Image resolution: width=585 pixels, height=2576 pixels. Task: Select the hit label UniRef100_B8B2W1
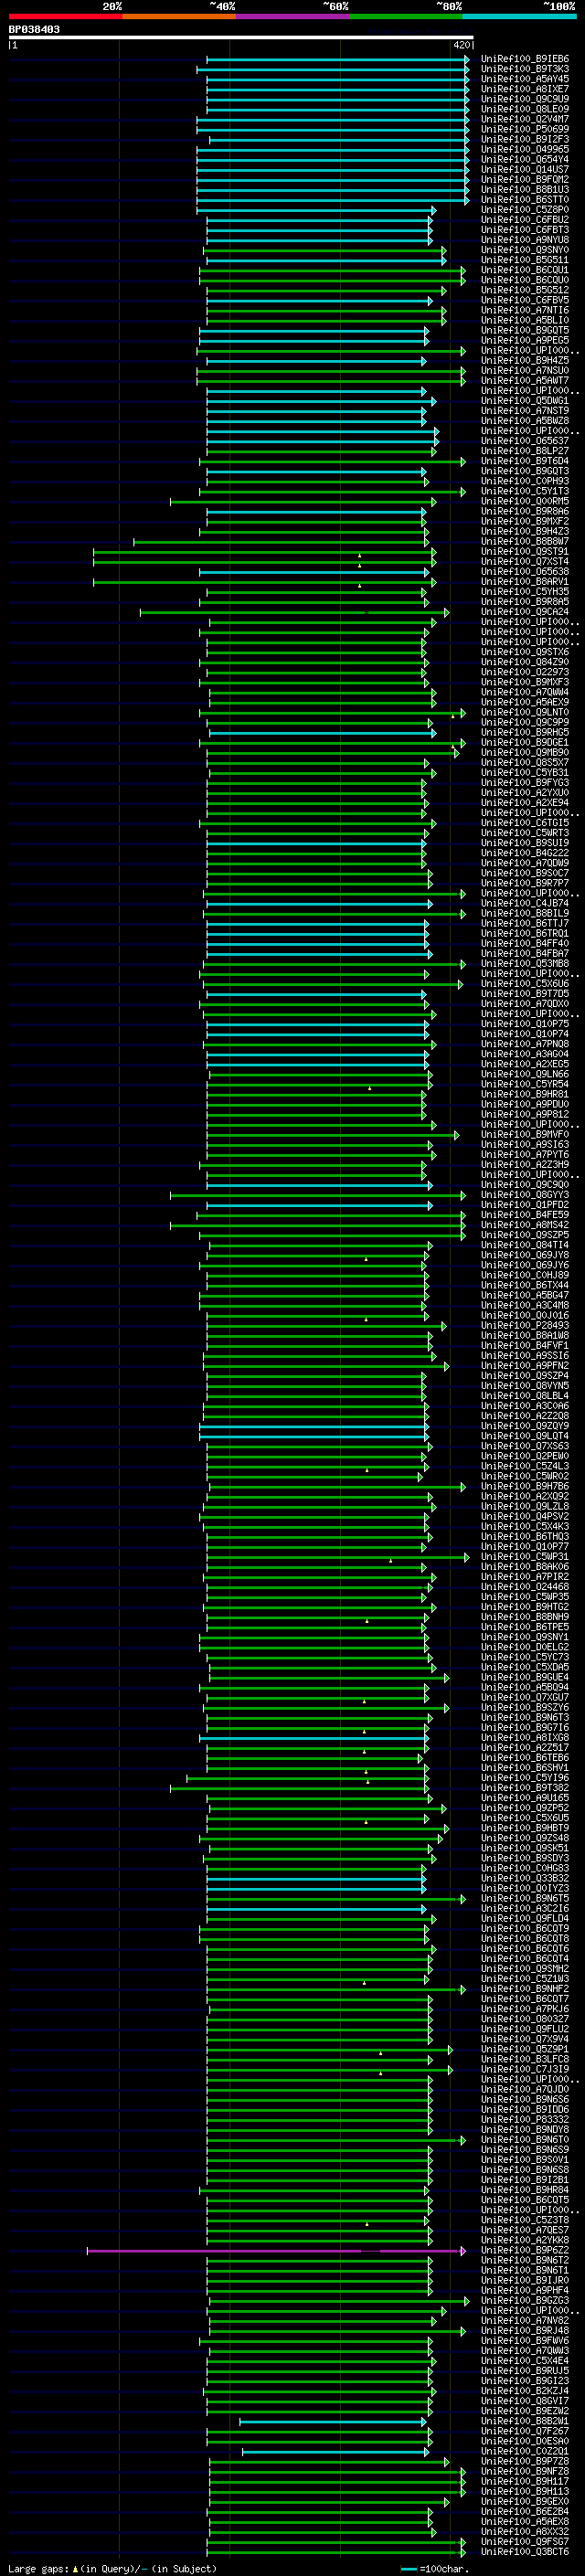(x=525, y=2422)
